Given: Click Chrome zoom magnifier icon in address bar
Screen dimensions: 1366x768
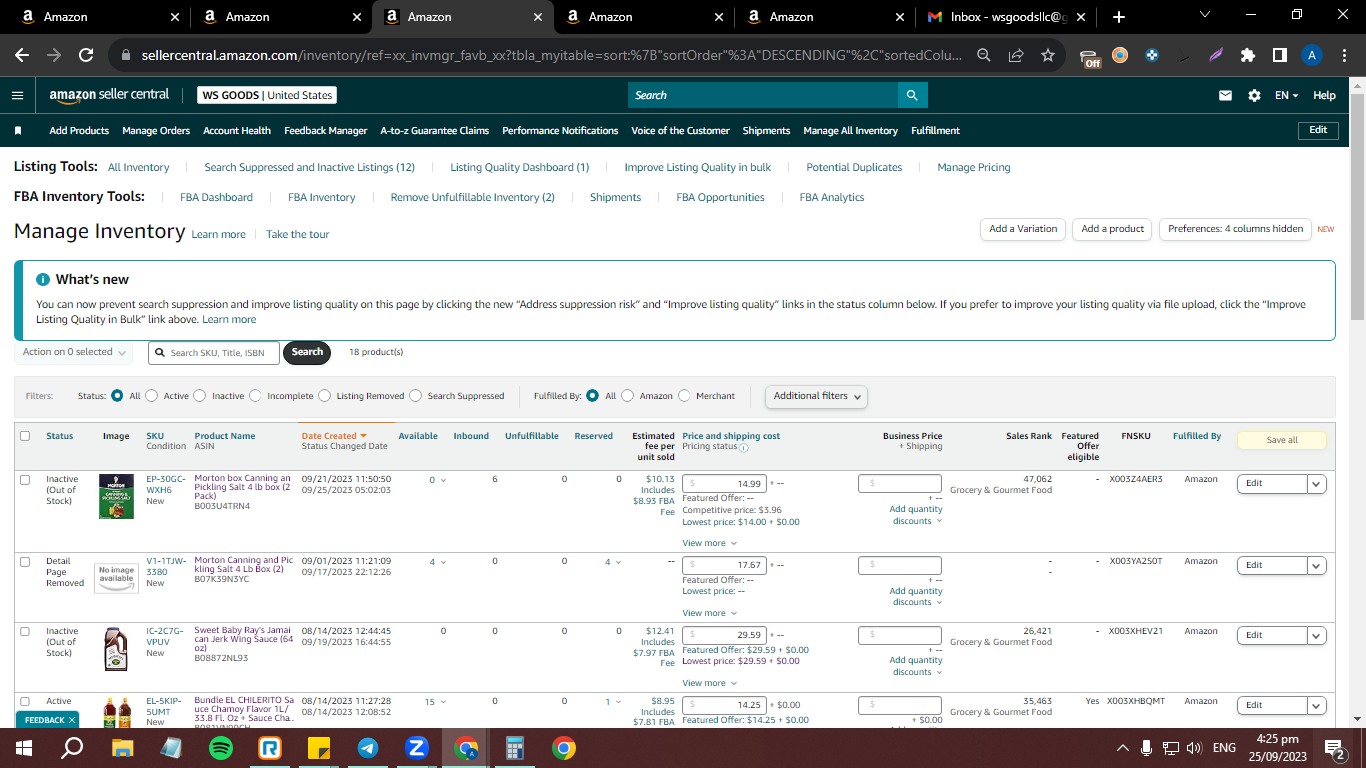Looking at the screenshot, I should tap(984, 56).
